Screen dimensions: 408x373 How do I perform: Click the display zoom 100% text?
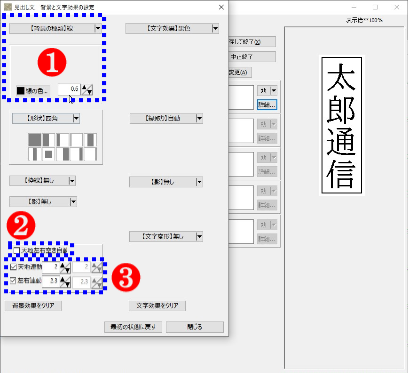pyautogui.click(x=364, y=20)
